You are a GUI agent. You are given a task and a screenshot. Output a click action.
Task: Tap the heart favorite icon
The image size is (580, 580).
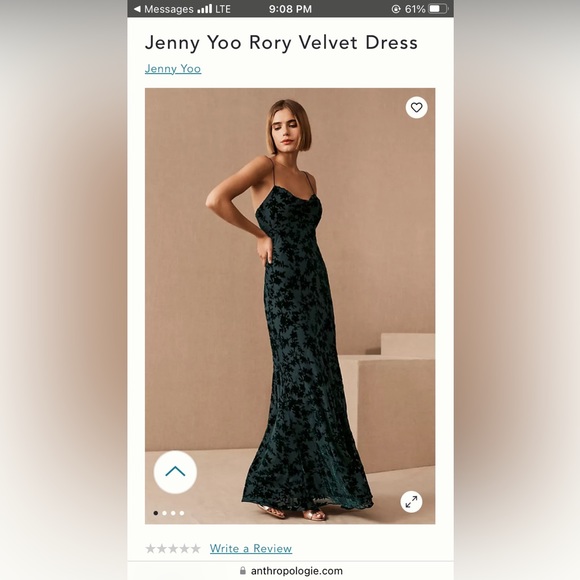417,108
